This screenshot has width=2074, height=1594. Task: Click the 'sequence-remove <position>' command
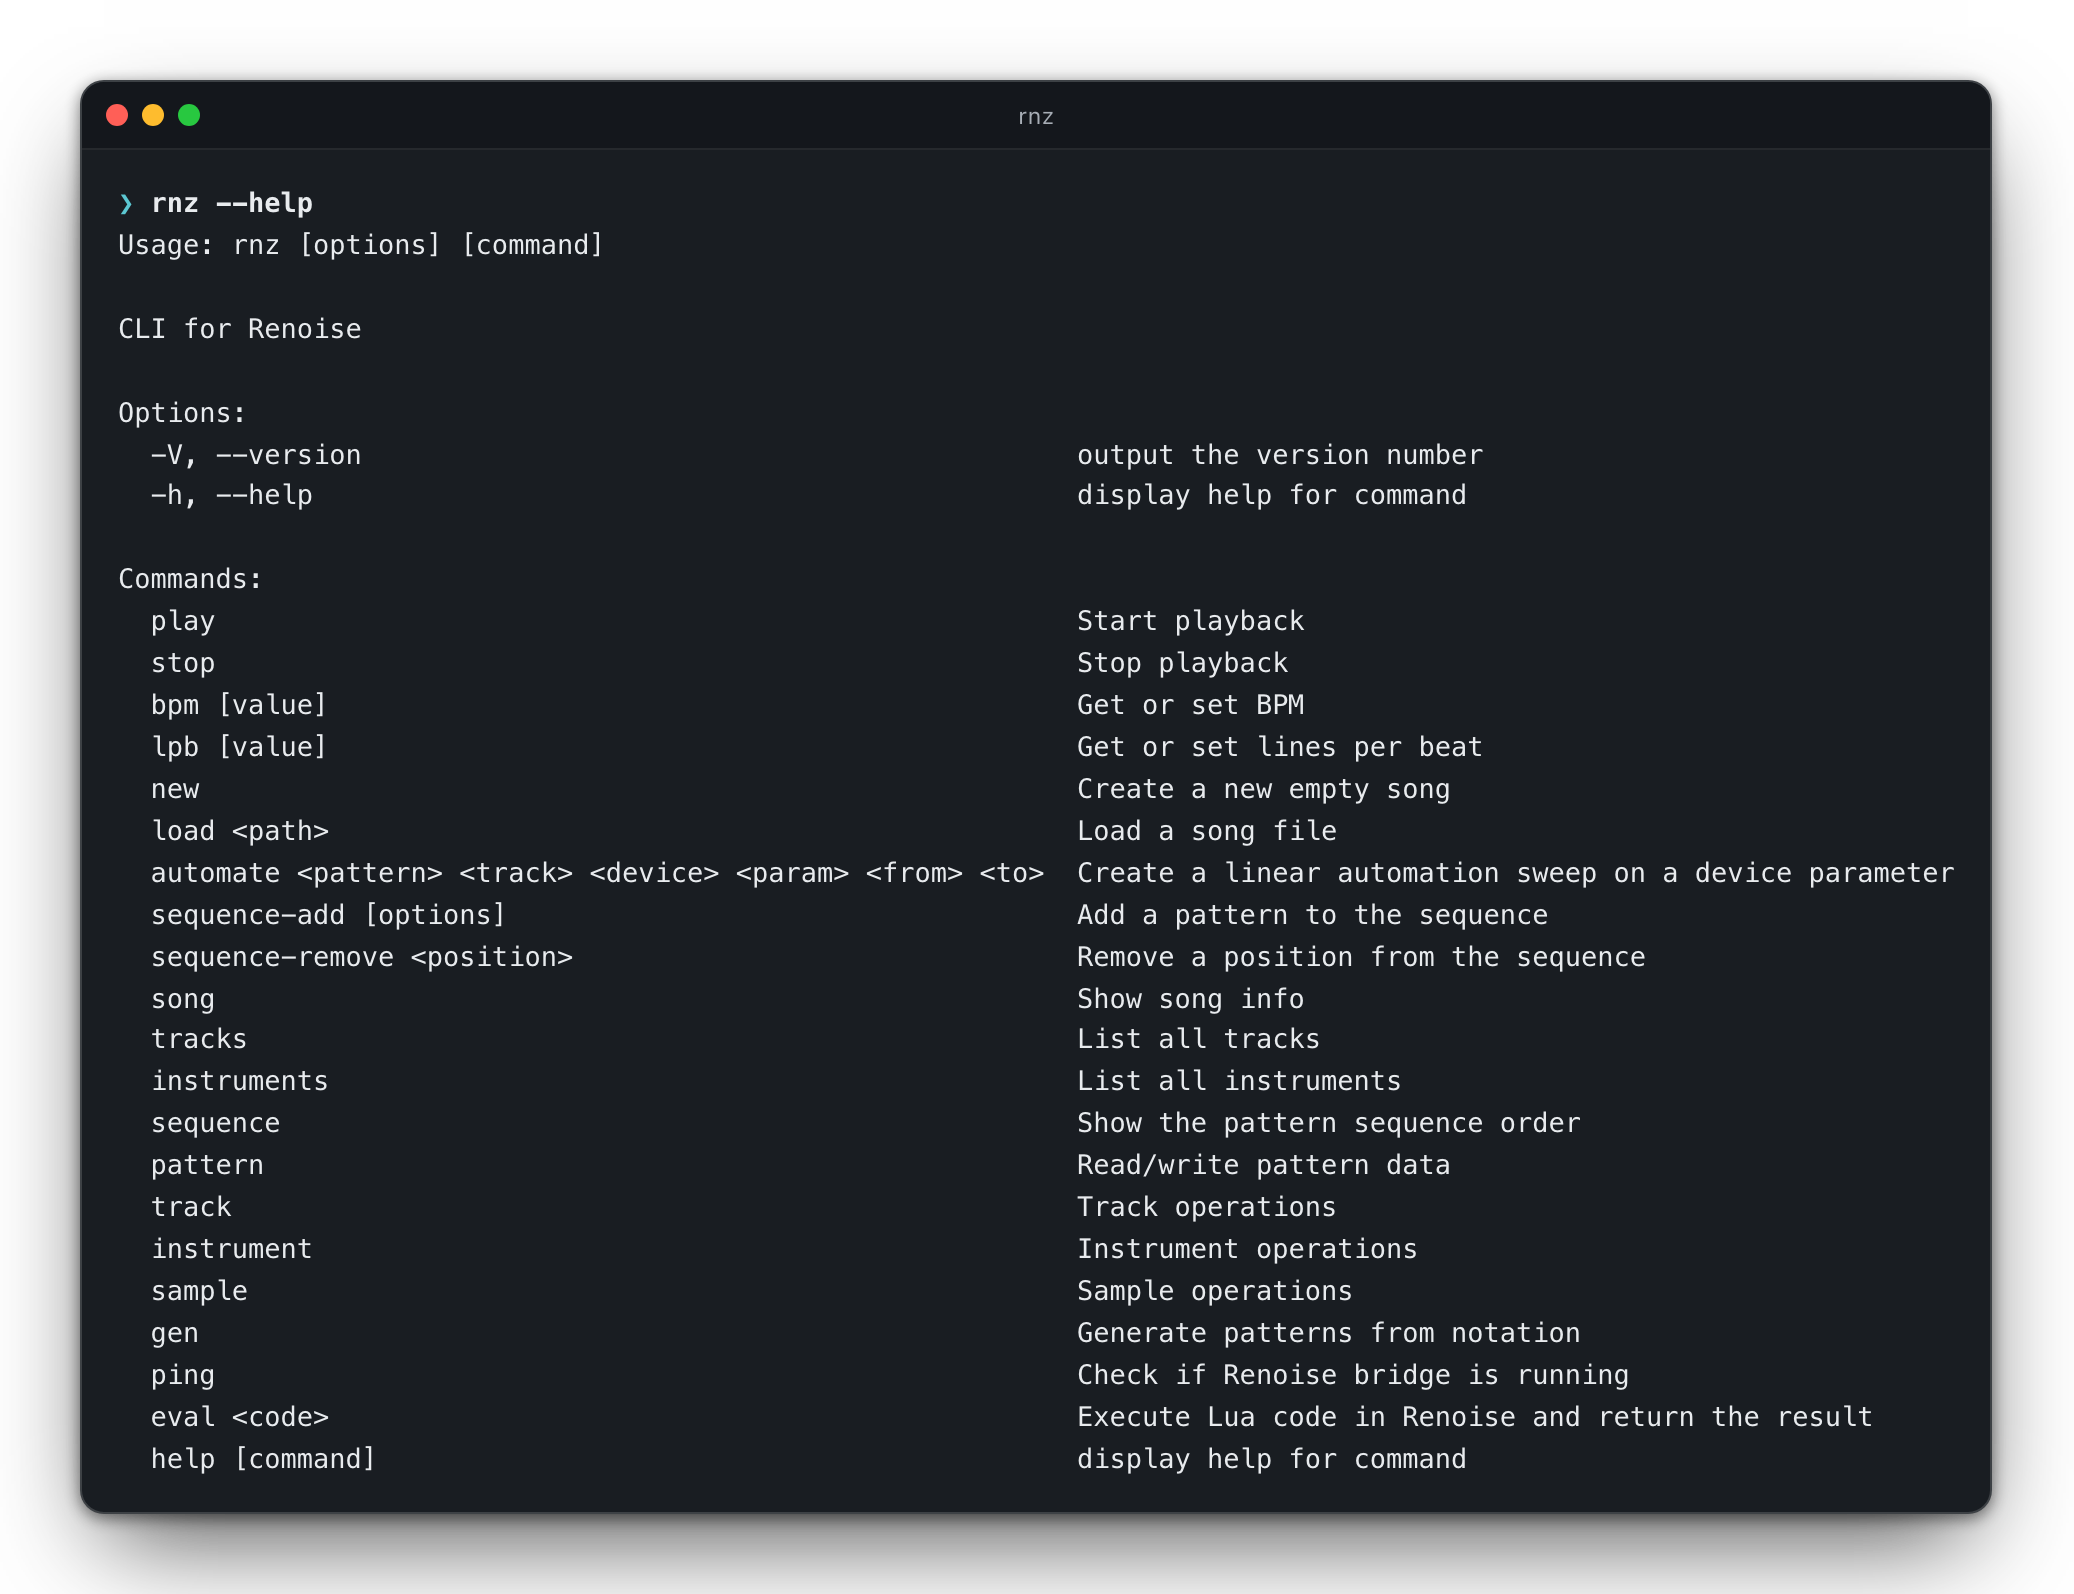(362, 957)
